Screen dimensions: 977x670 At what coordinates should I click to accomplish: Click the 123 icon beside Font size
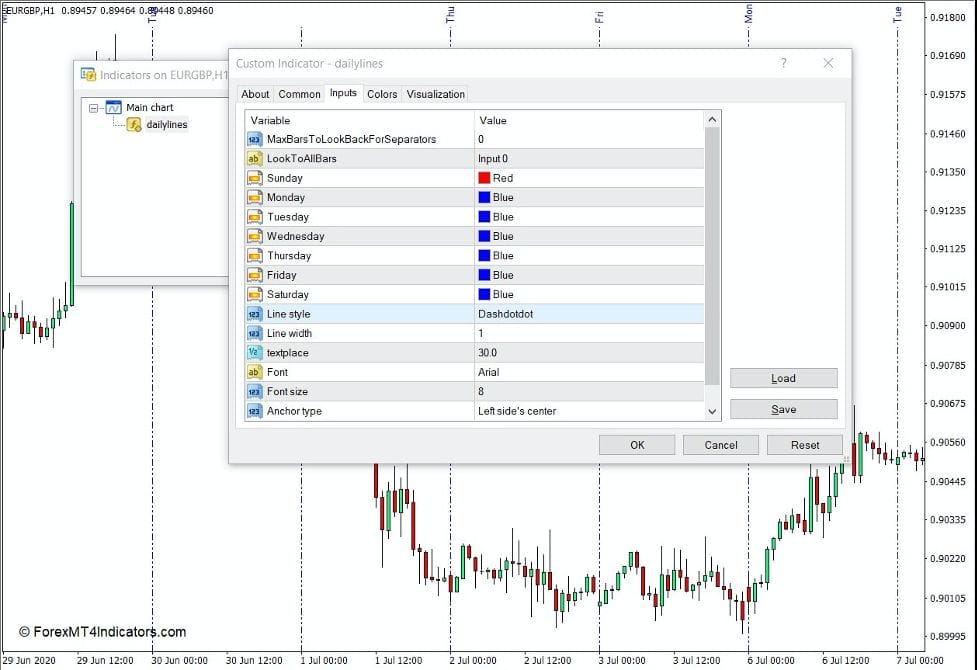(x=255, y=391)
